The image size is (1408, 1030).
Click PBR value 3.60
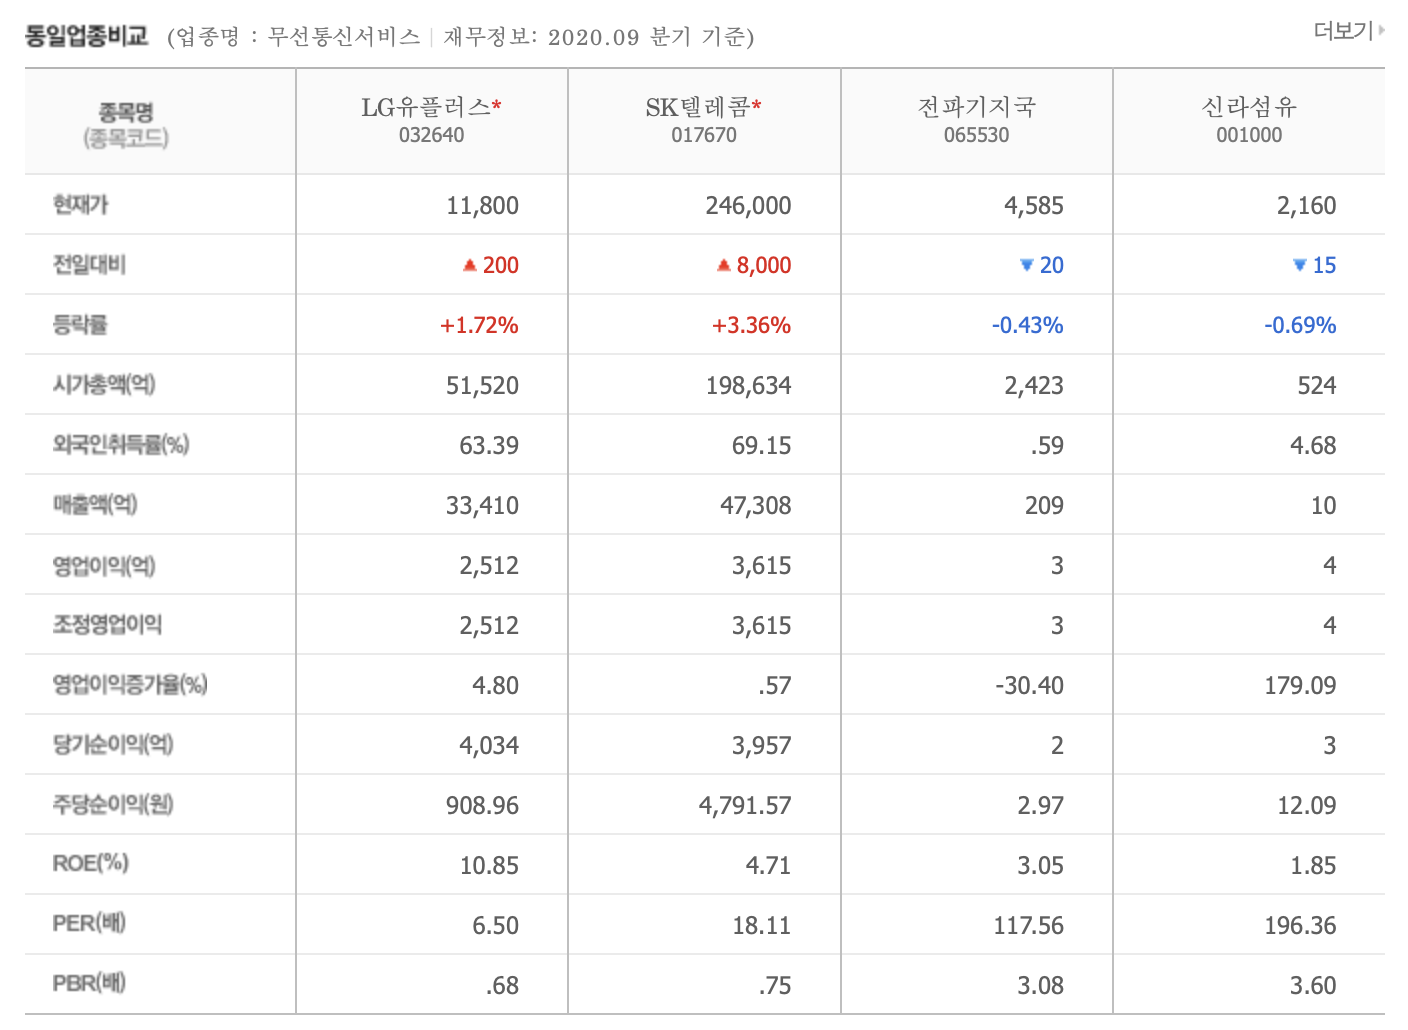click(x=1313, y=986)
